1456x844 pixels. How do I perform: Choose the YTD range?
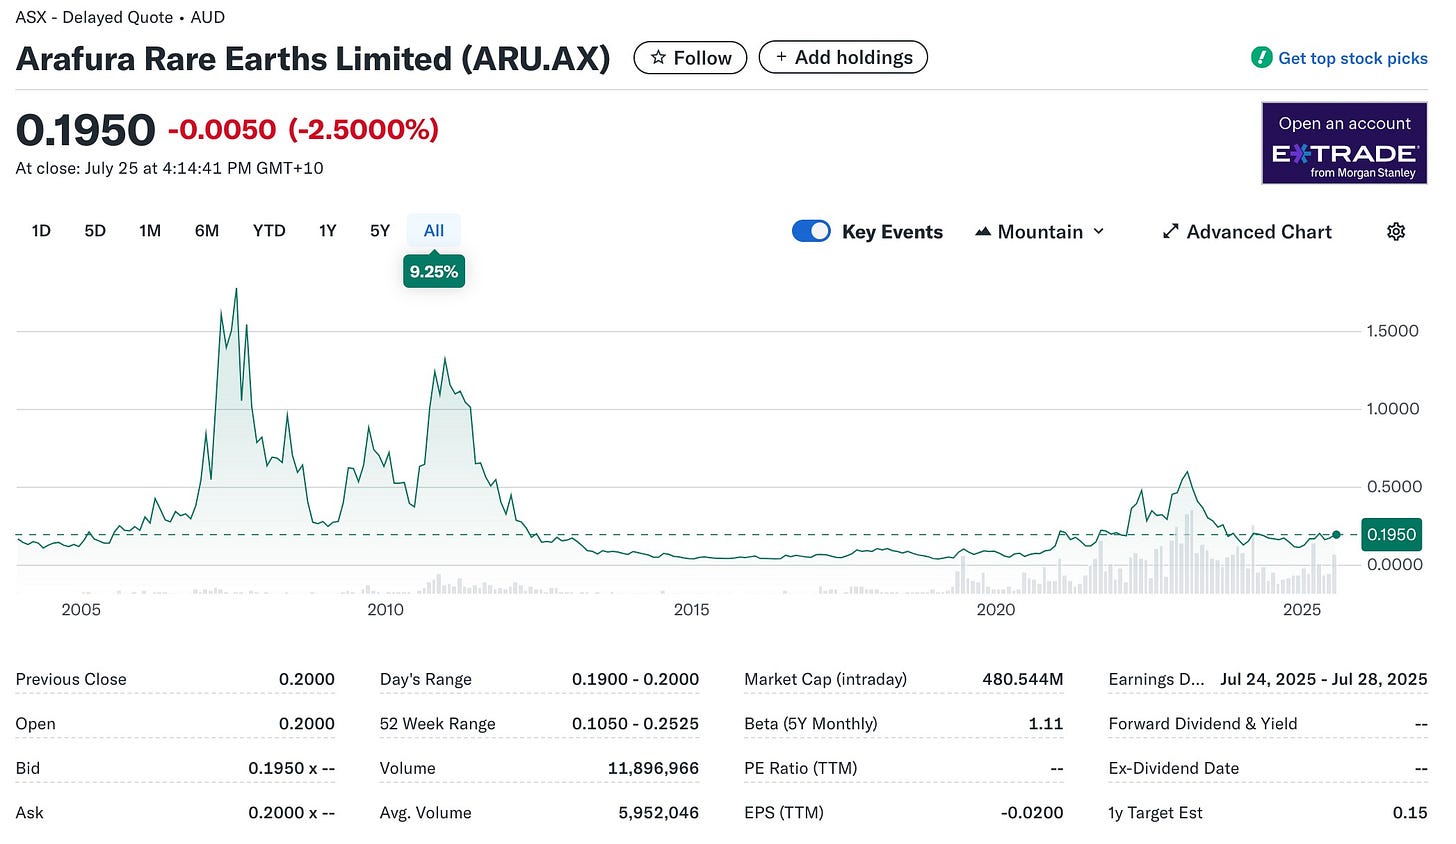click(269, 231)
